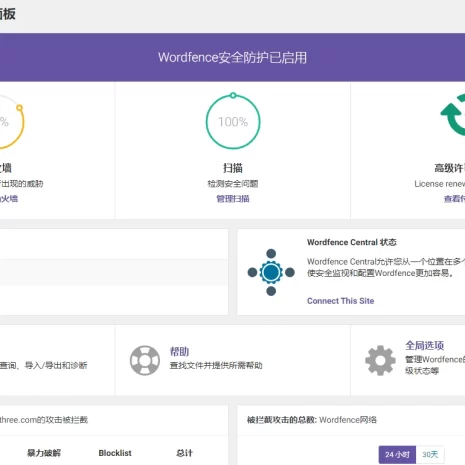Click the Wordfence Central 状态 heading
Viewport: 465px width, 465px height.
(352, 242)
